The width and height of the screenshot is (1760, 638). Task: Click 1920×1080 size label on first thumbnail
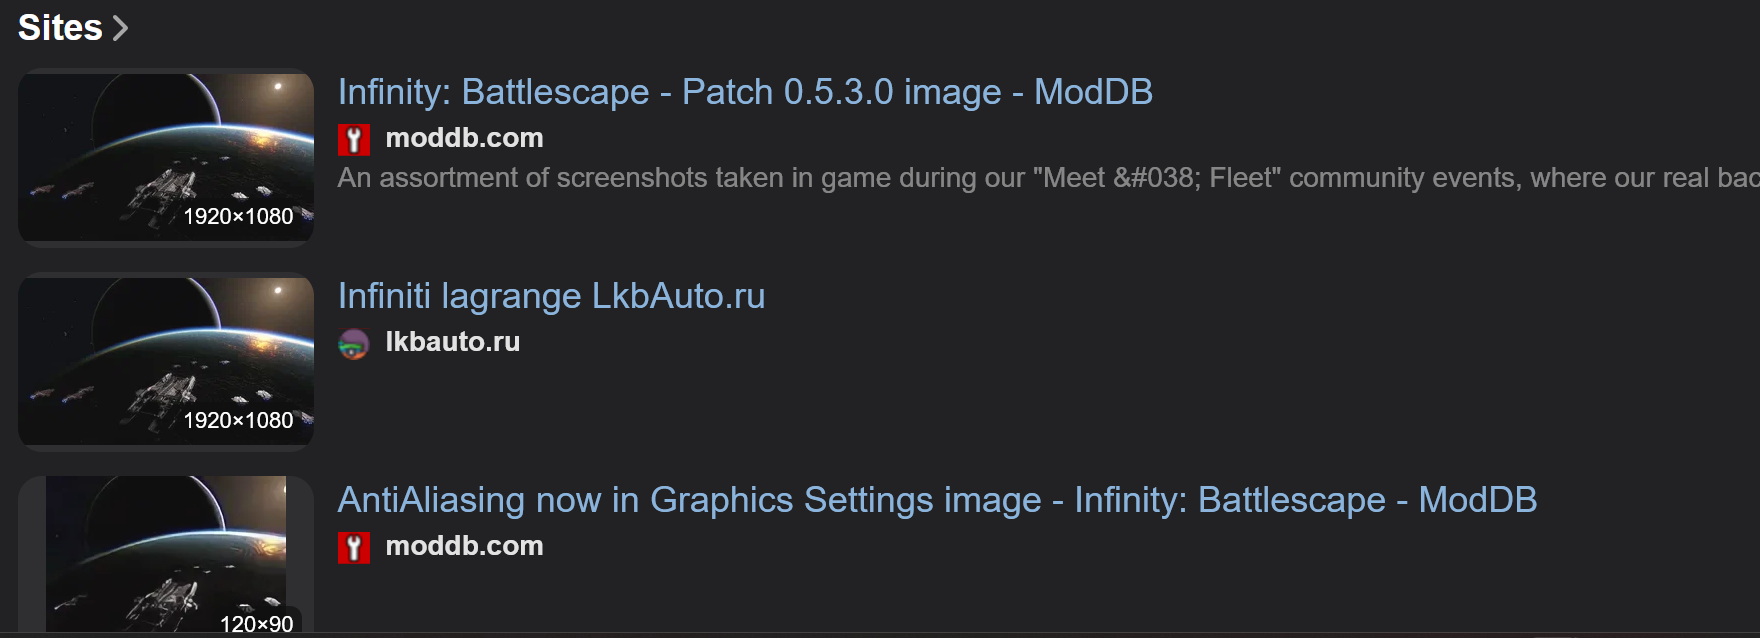point(238,216)
